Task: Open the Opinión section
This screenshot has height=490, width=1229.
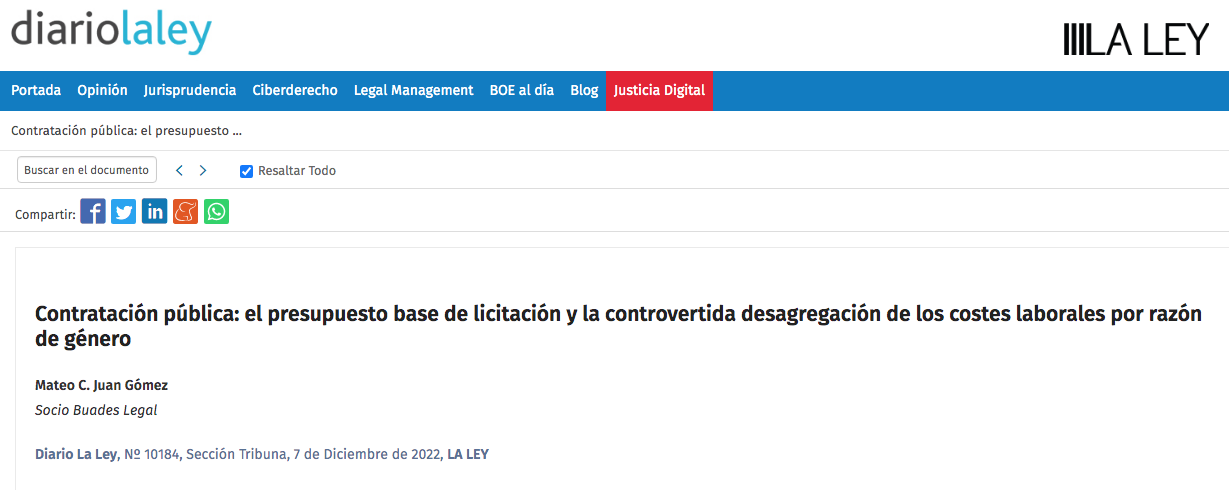Action: (102, 90)
